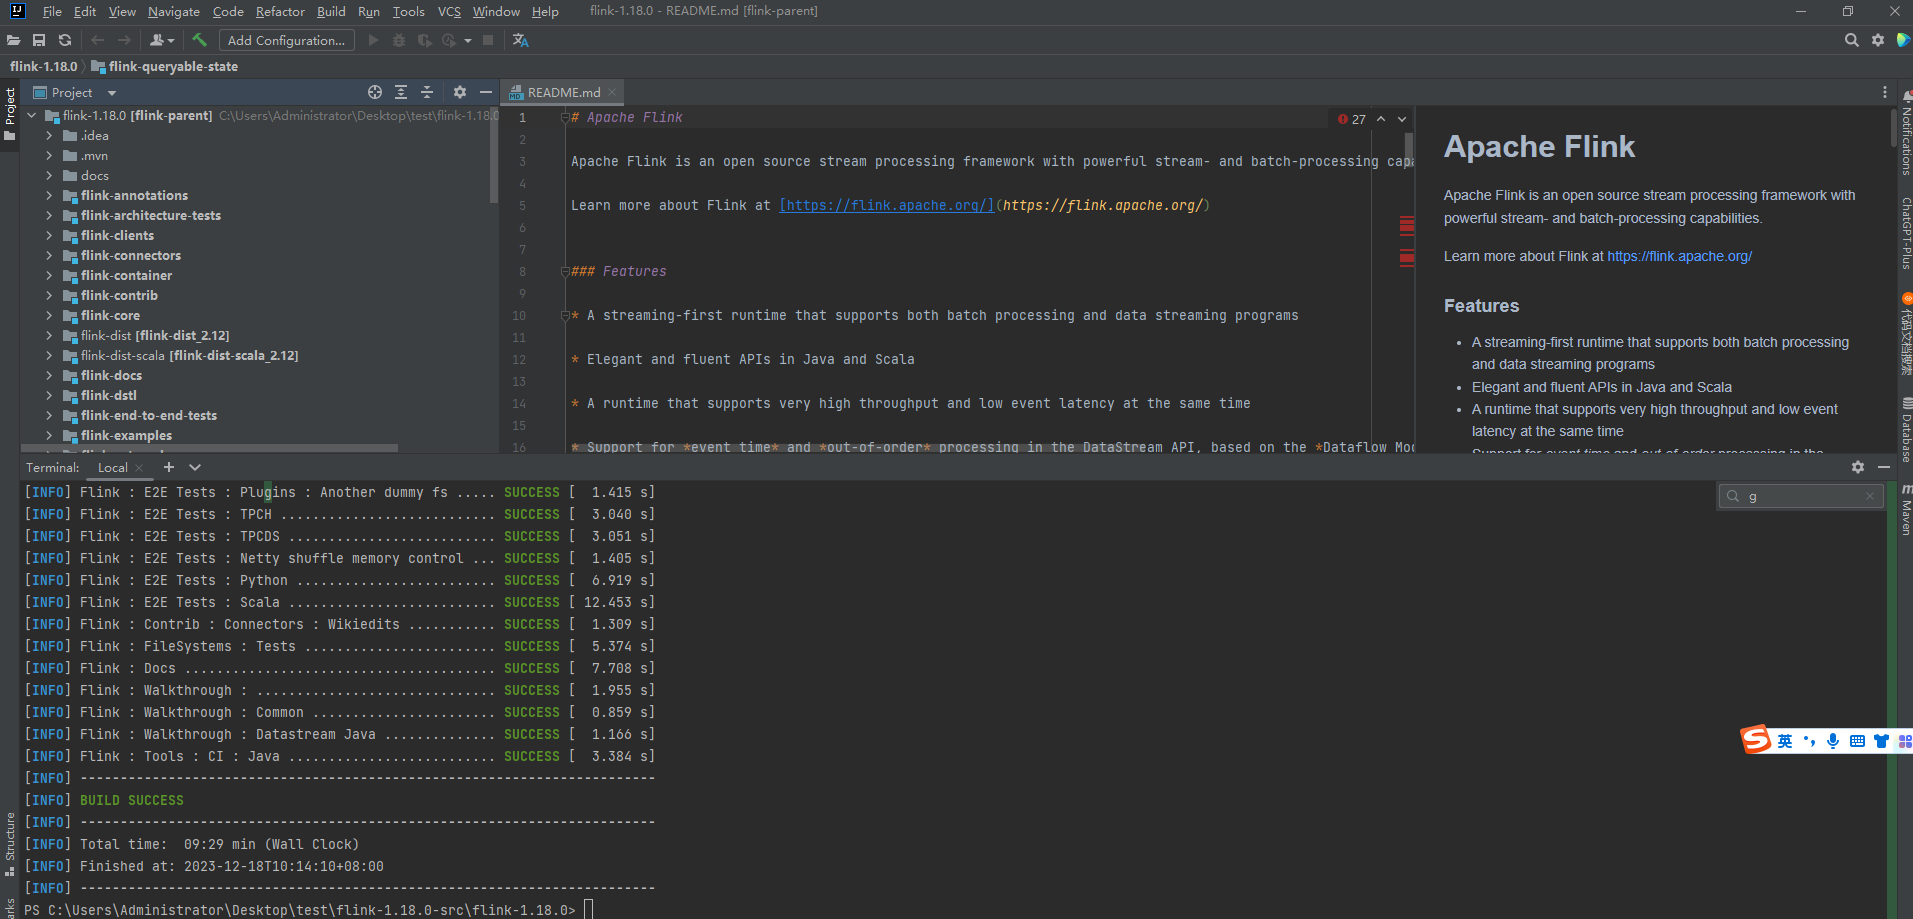Image resolution: width=1913 pixels, height=919 pixels.
Task: Build the project with the hammer icon
Action: (200, 40)
